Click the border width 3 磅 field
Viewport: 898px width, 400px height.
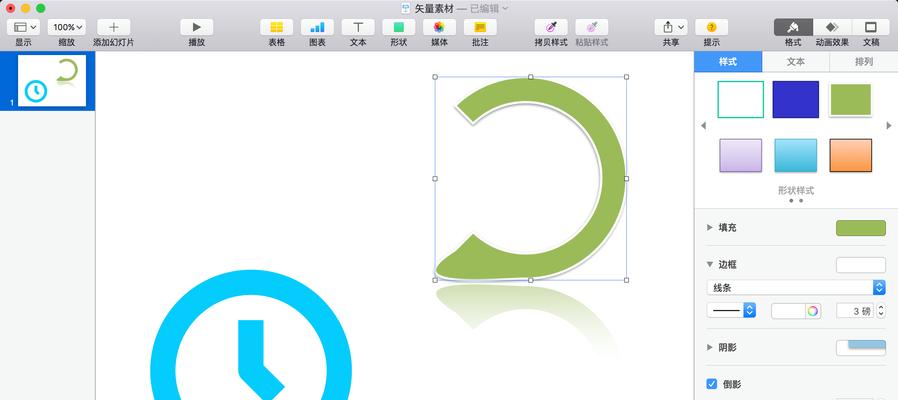(x=854, y=311)
